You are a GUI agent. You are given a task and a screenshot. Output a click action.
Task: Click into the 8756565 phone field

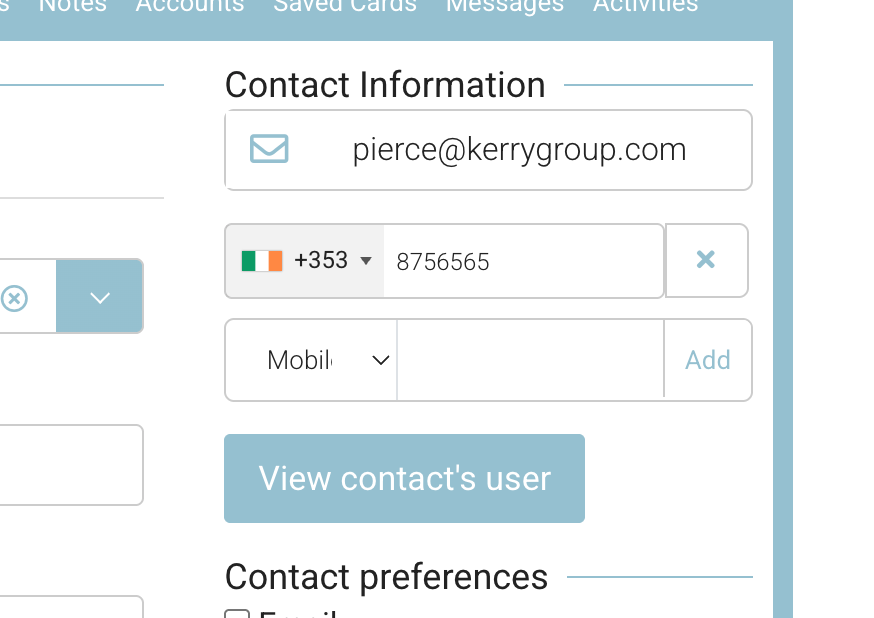(523, 261)
